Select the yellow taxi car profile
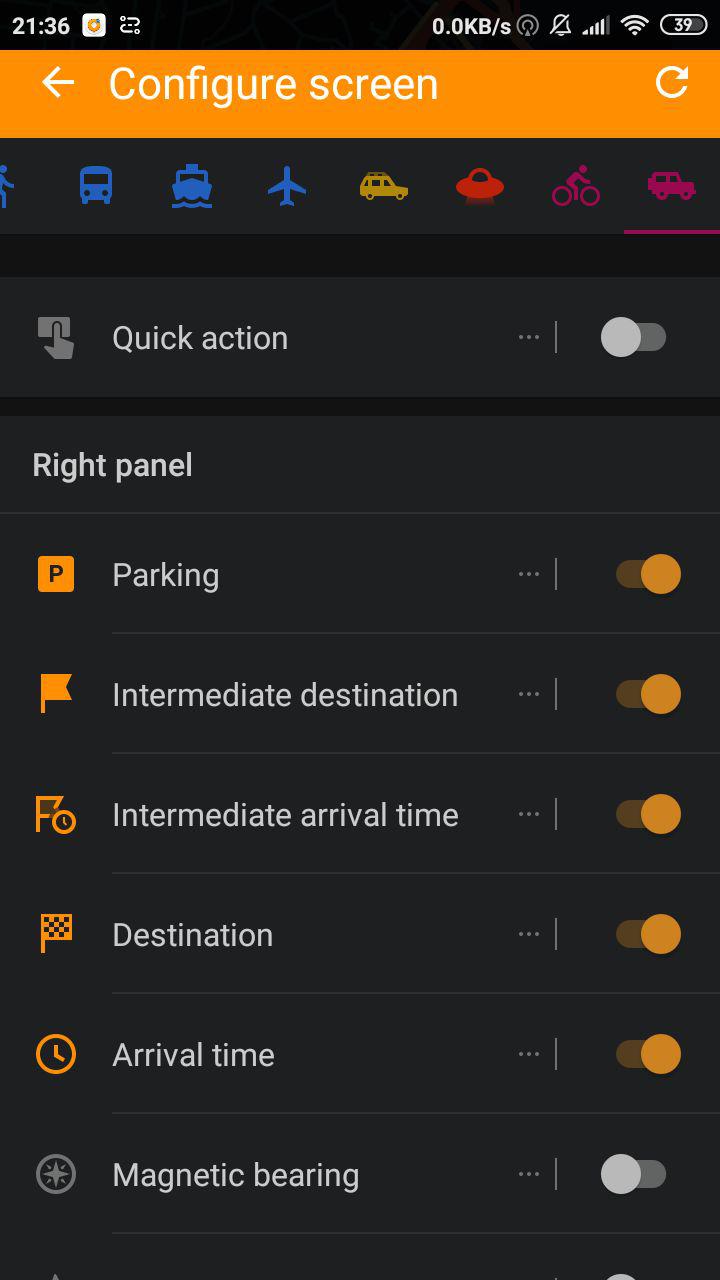Screen dimensions: 720x1280 click(x=384, y=186)
